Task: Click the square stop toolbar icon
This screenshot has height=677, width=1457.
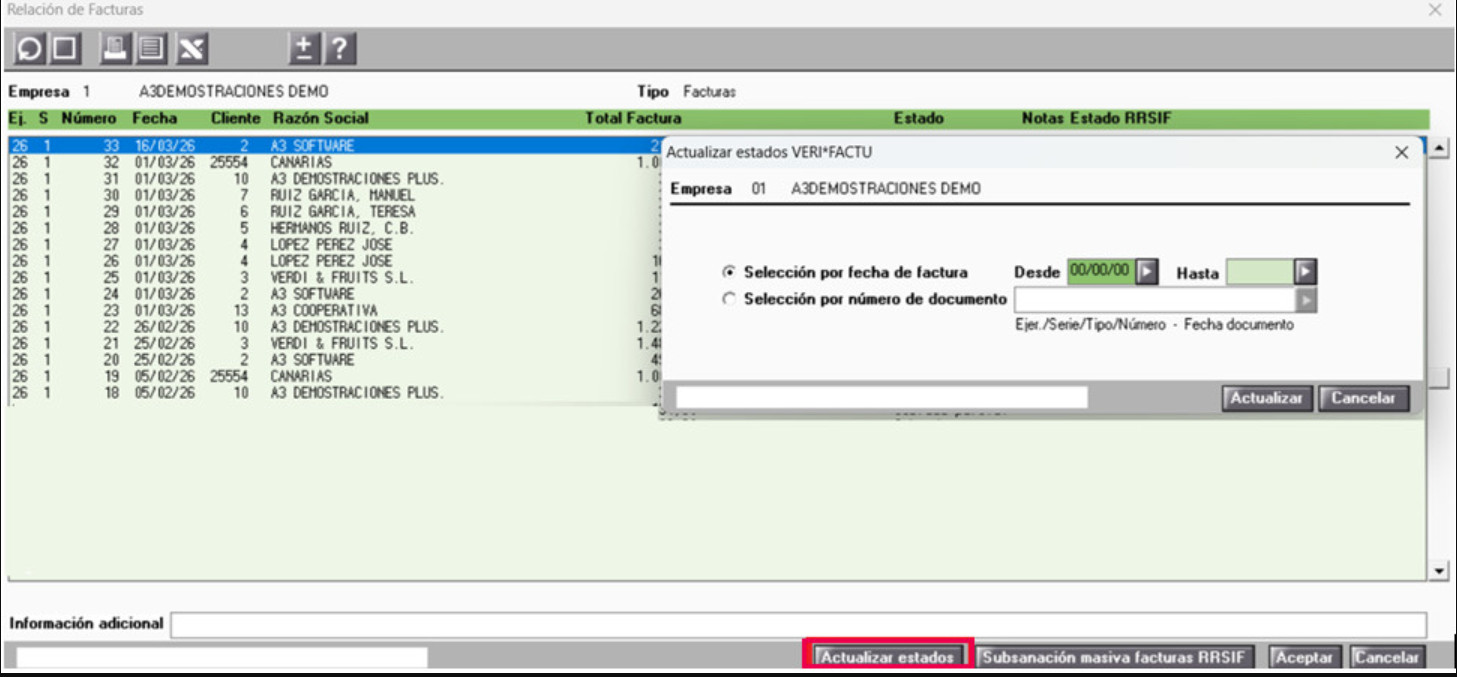Action: 64,48
